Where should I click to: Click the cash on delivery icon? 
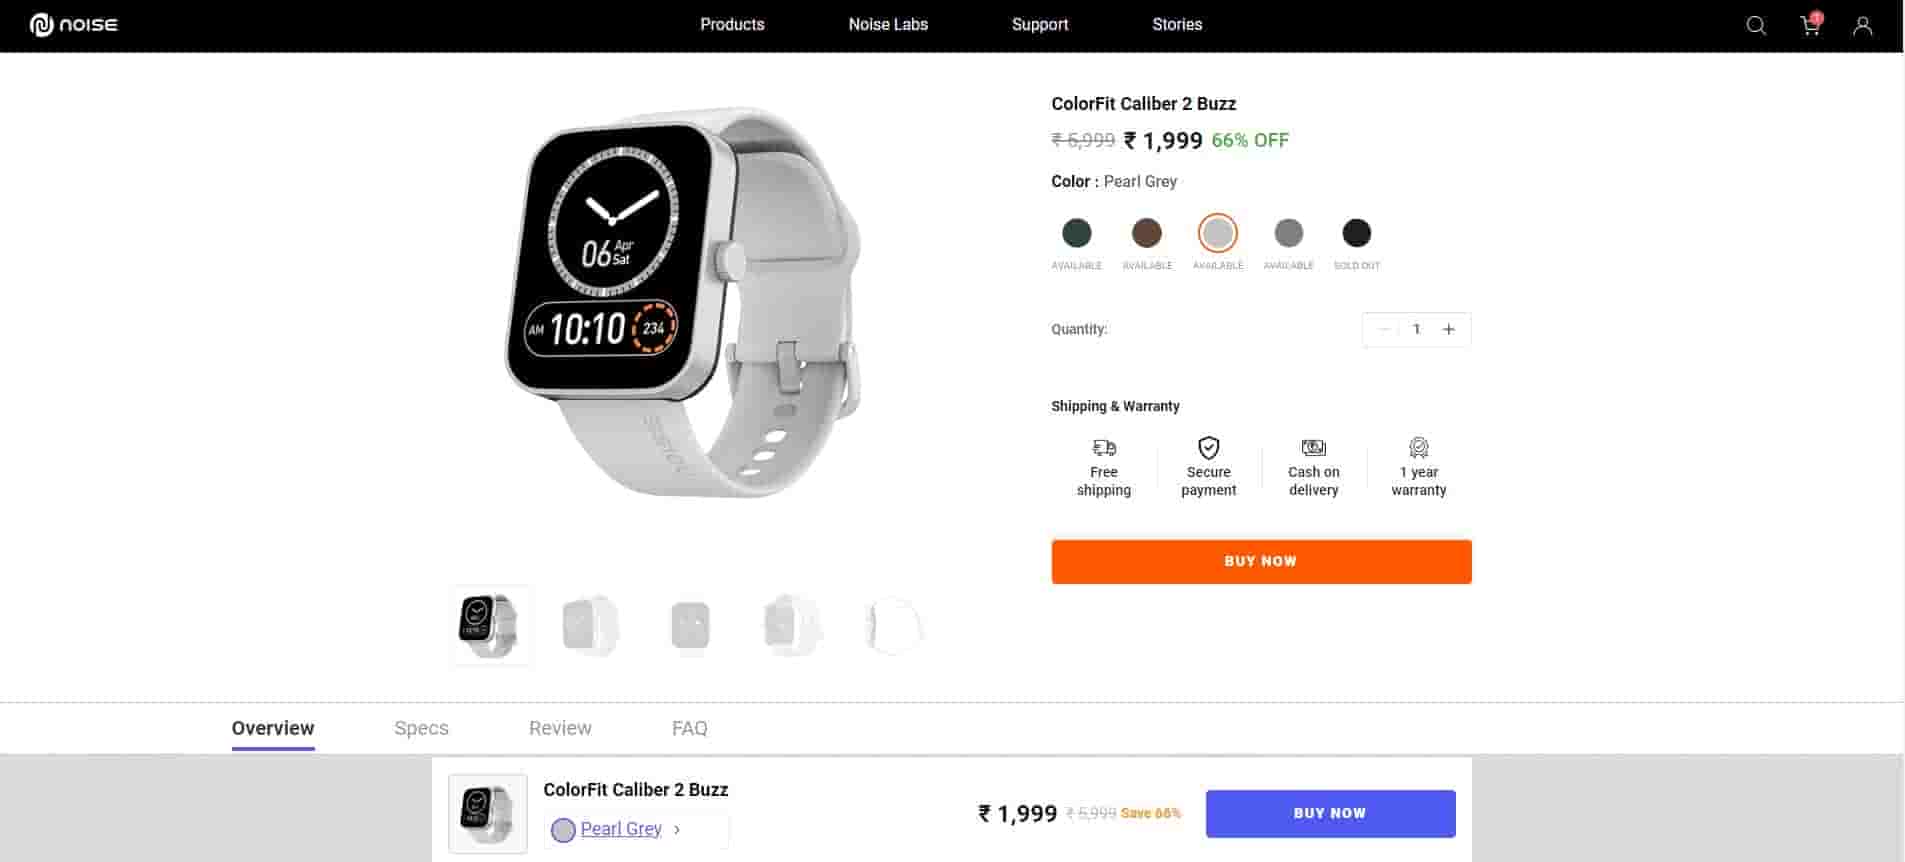point(1313,447)
